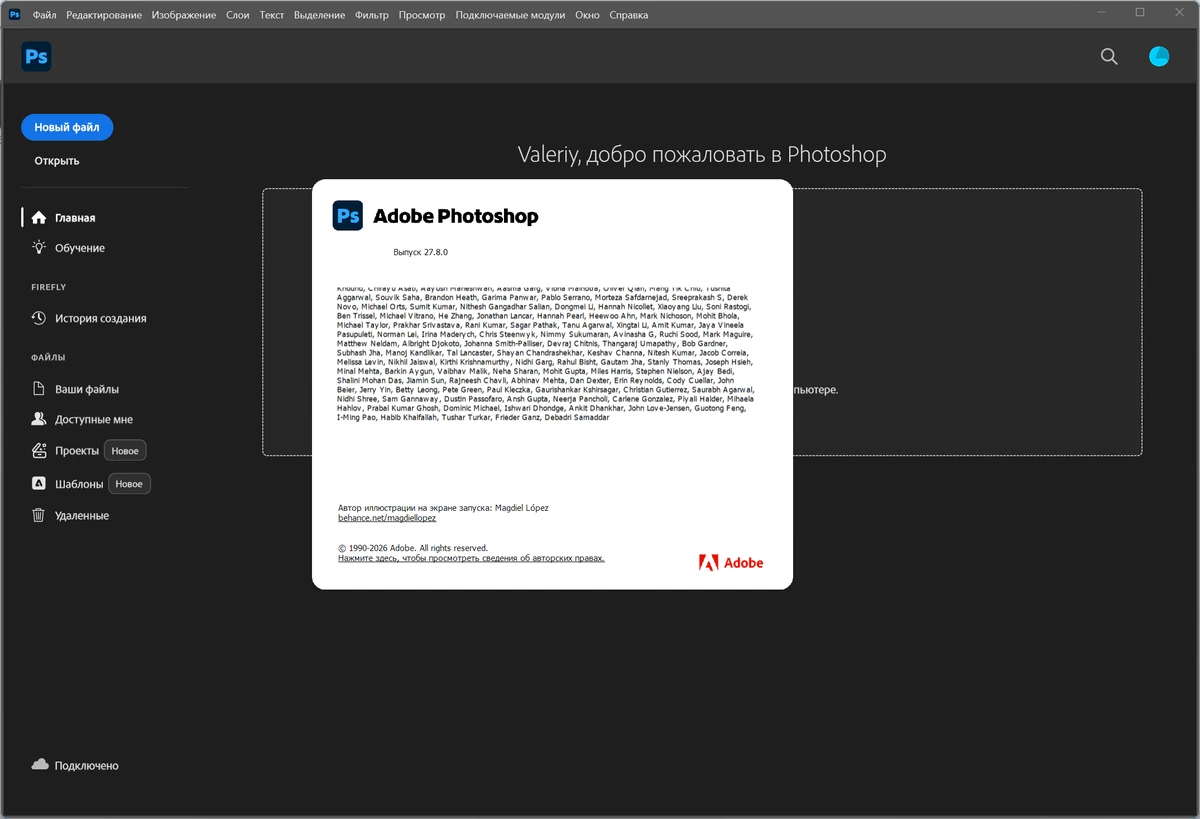Open Проекты in sidebar
Screen dimensions: 1200x819
[x=77, y=450]
